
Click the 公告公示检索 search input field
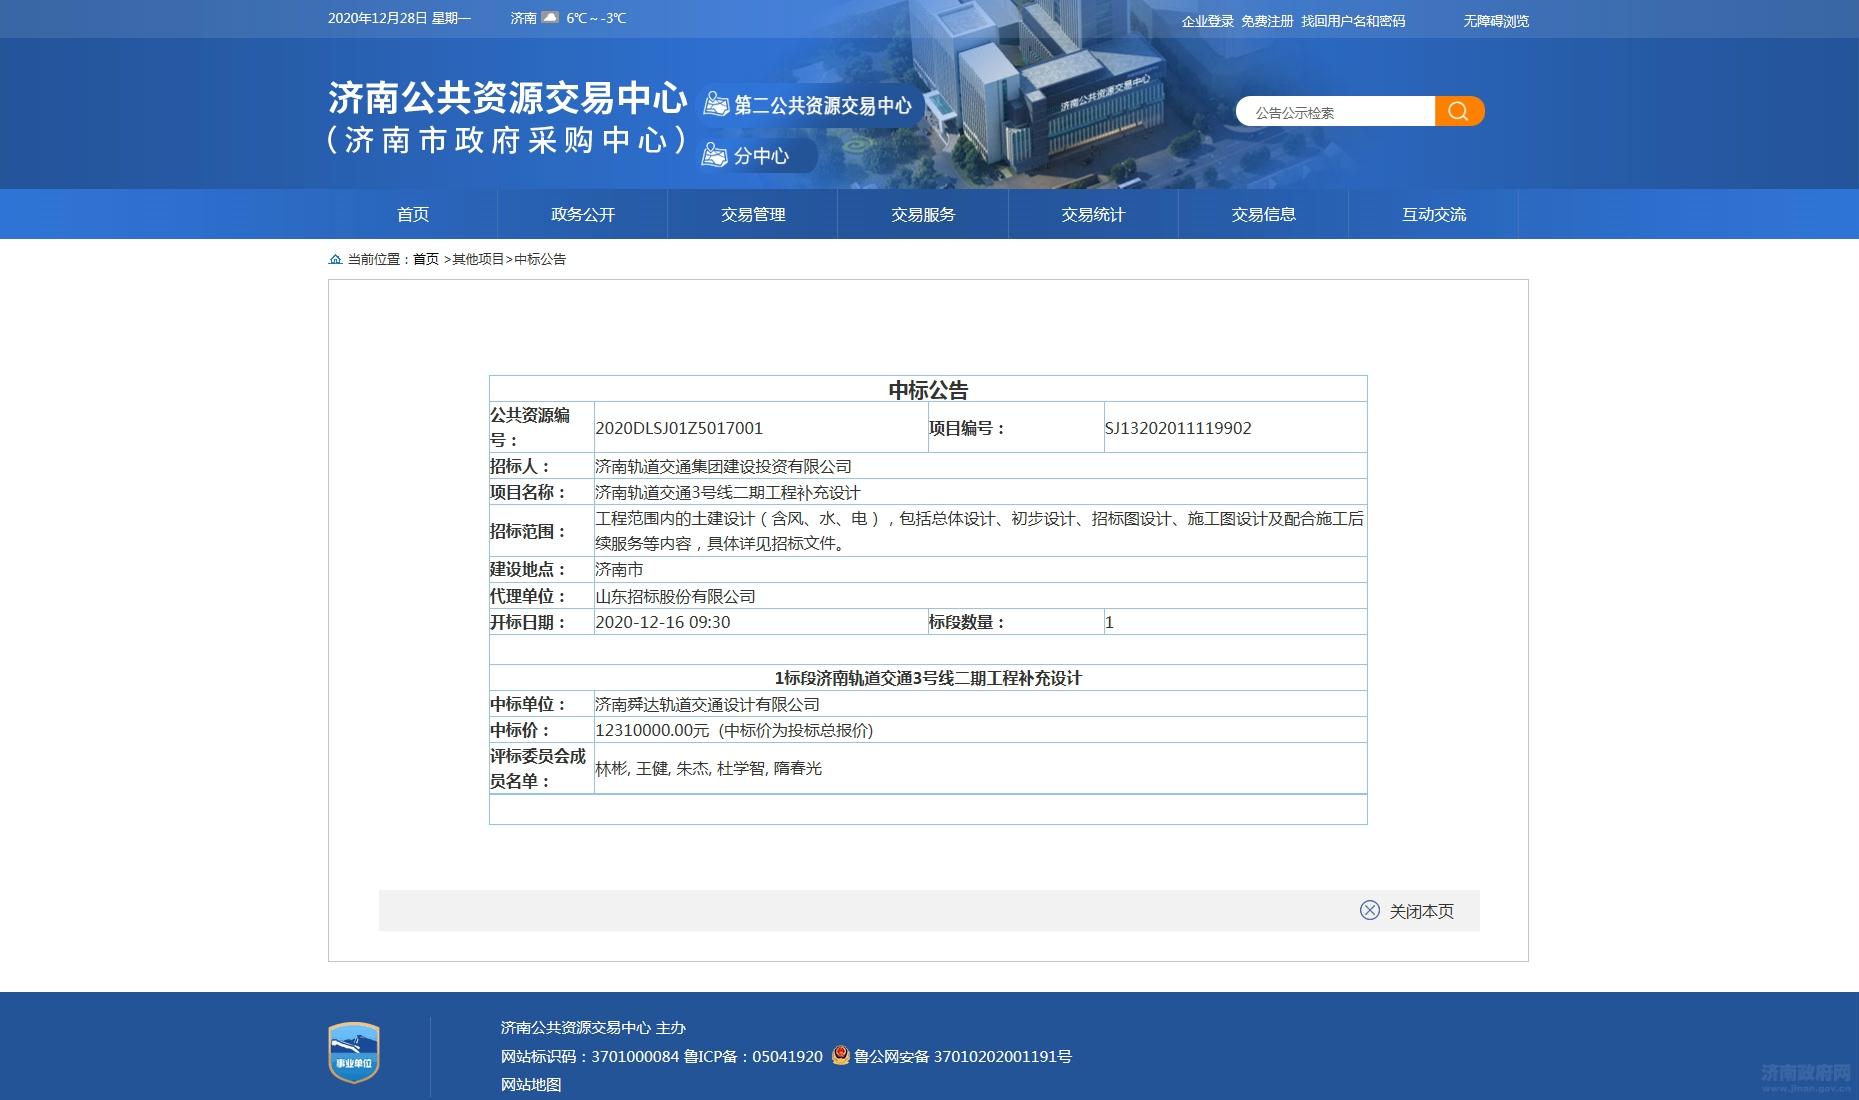pos(1335,112)
